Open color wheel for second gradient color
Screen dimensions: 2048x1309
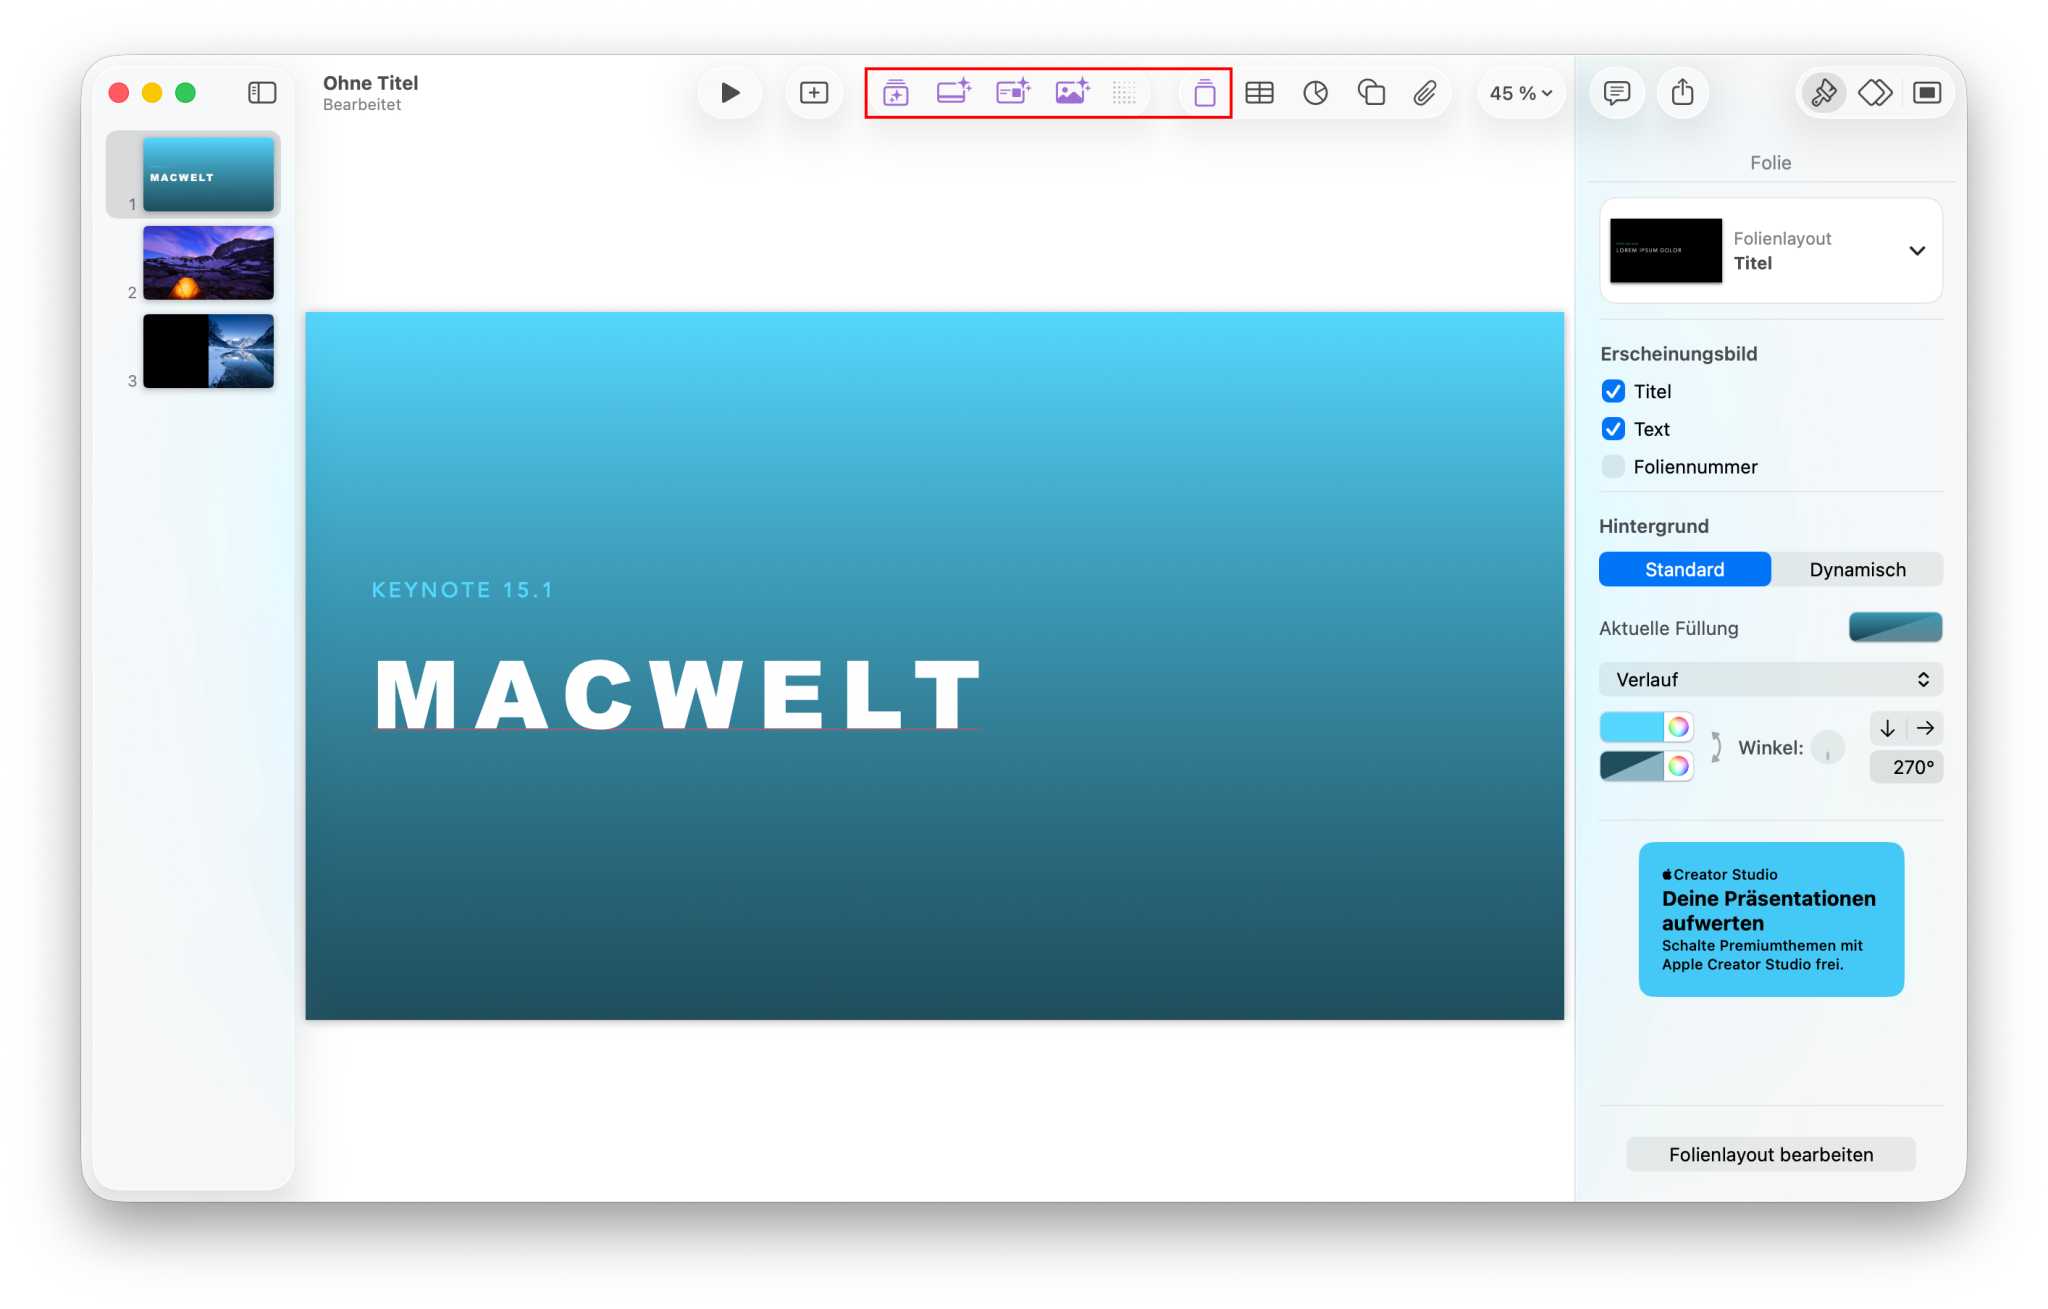click(x=1678, y=766)
